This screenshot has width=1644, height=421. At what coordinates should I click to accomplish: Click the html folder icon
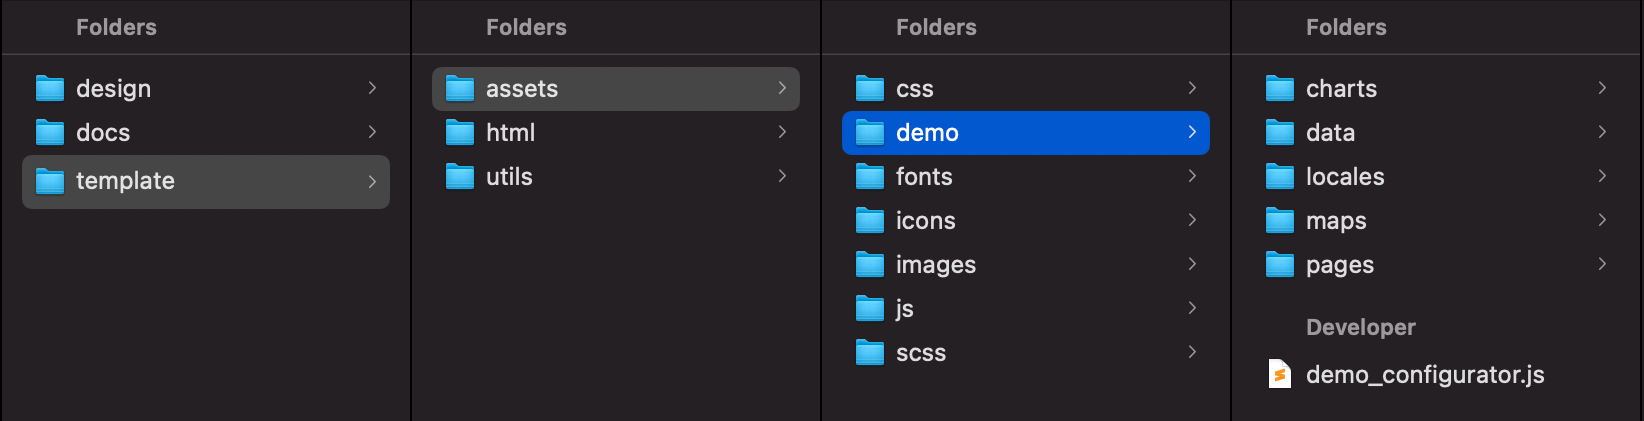pyautogui.click(x=460, y=133)
